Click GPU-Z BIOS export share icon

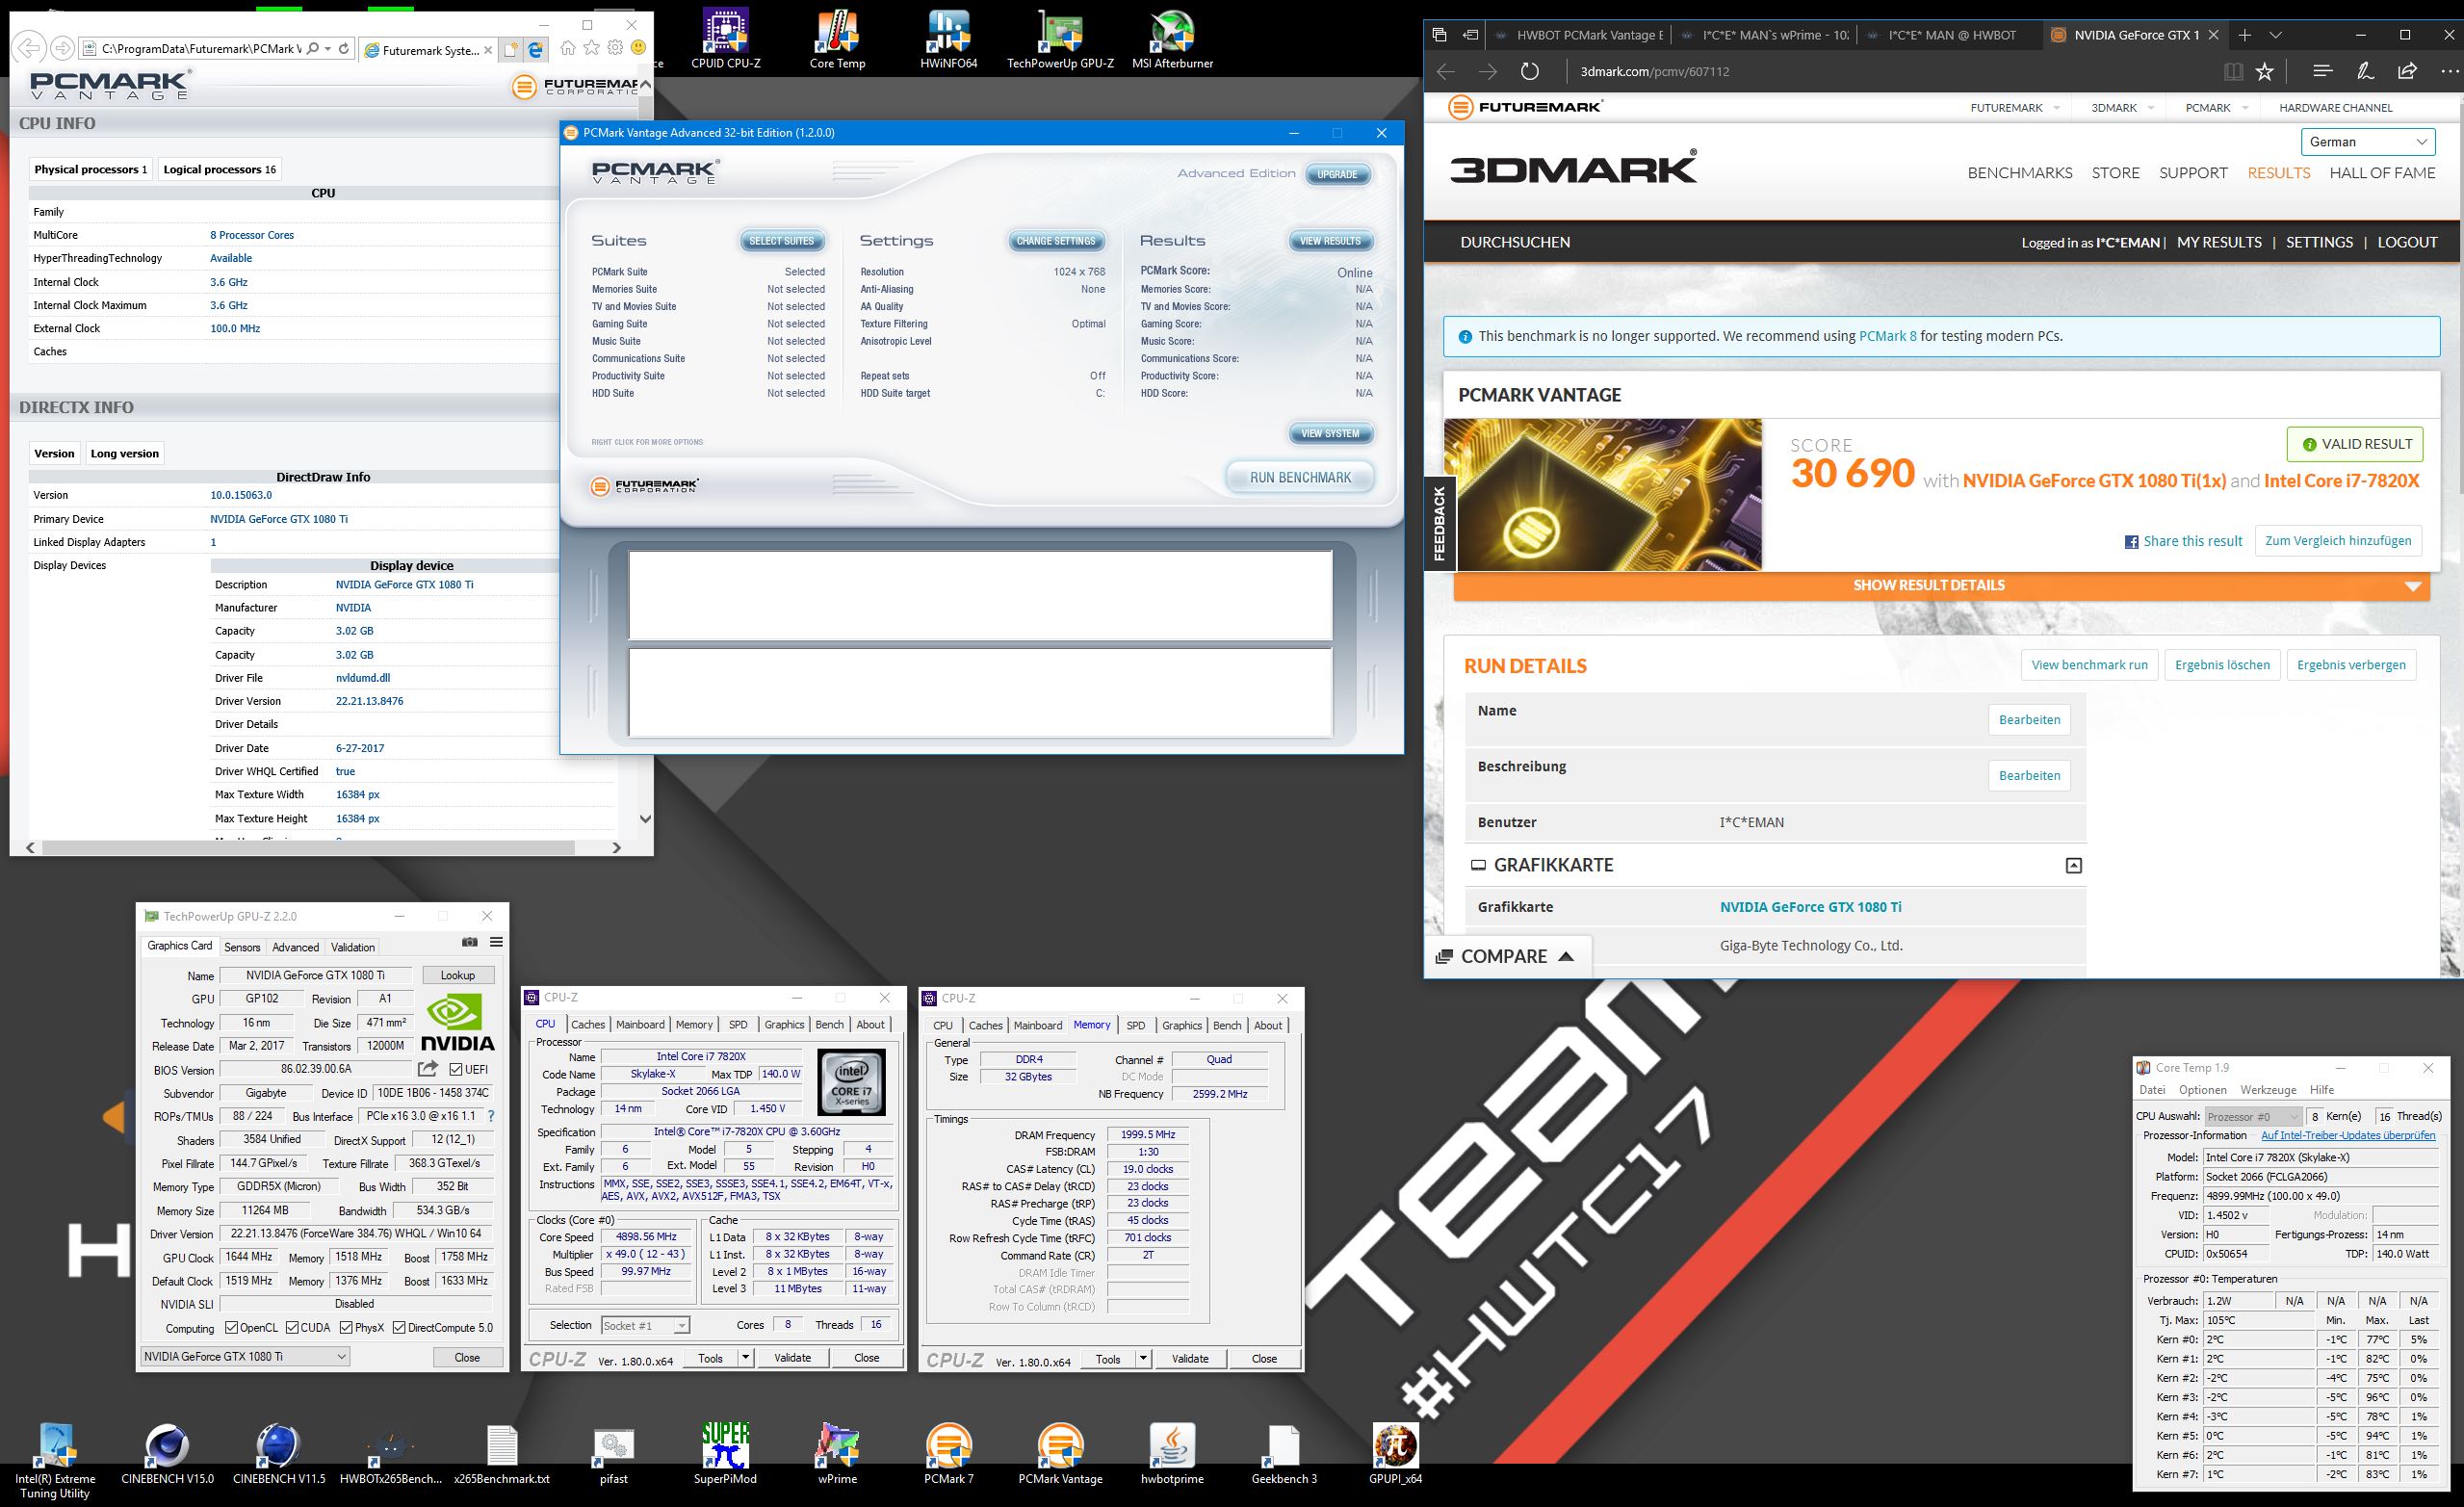point(428,1069)
